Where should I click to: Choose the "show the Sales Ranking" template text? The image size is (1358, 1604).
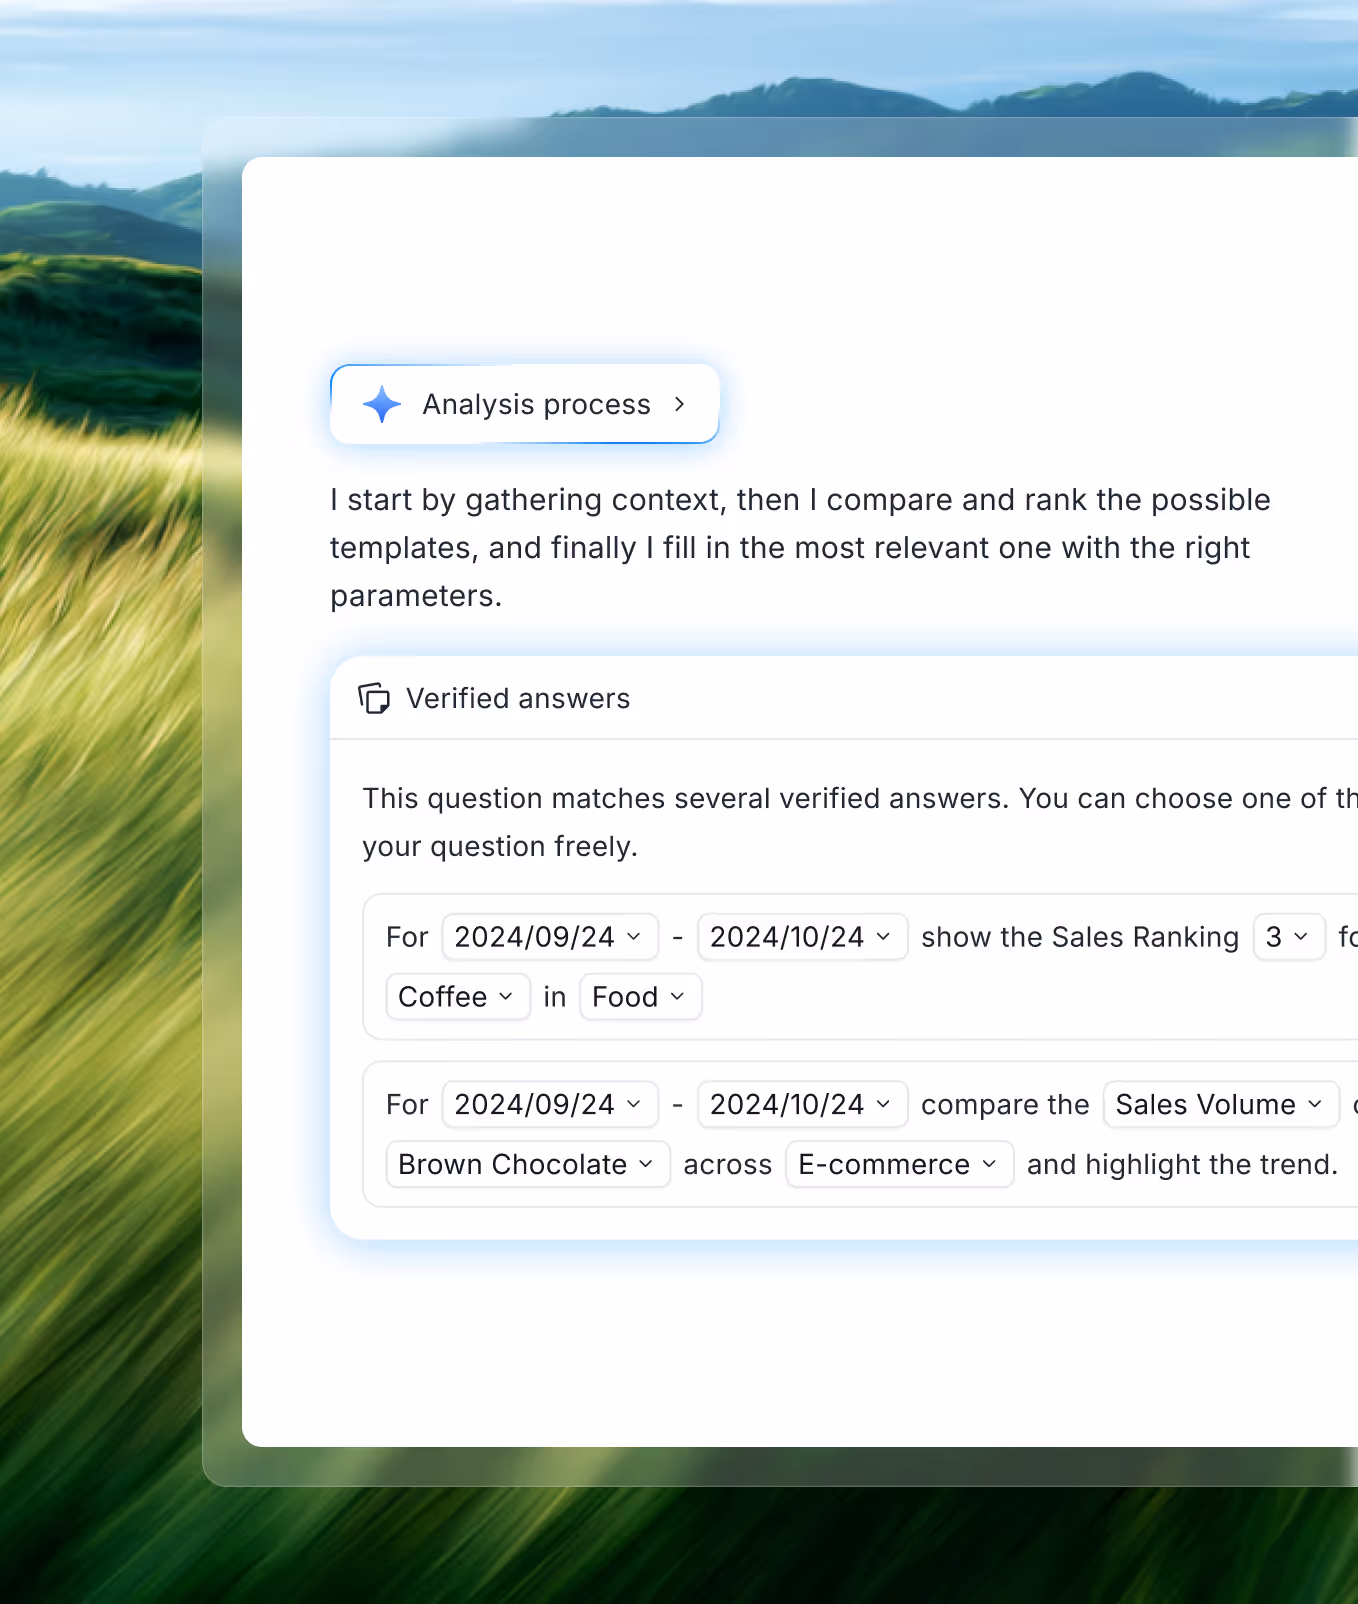click(x=1079, y=937)
